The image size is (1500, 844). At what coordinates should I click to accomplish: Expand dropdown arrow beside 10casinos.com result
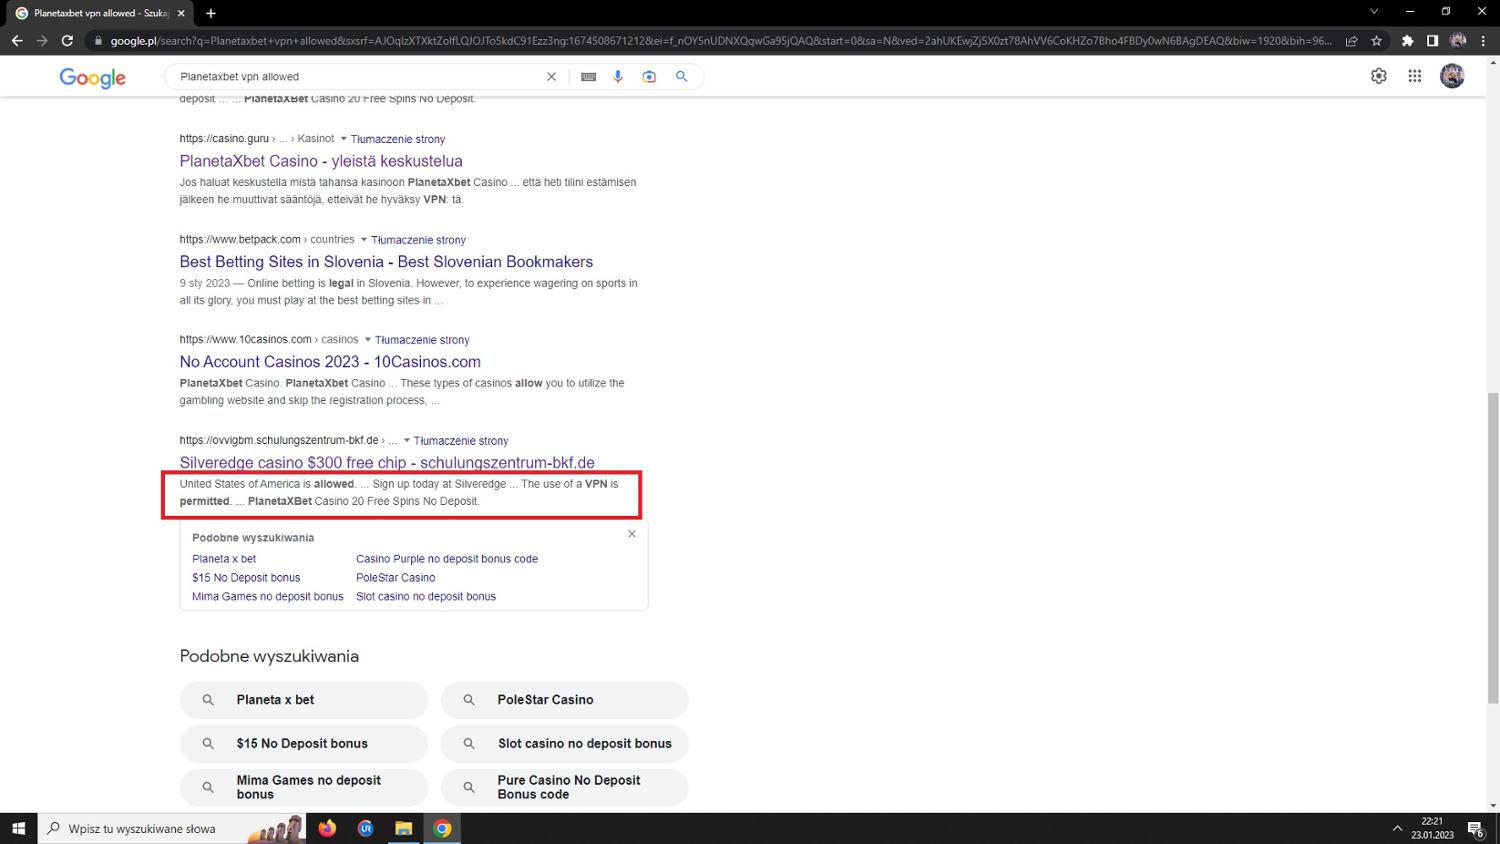coord(368,340)
